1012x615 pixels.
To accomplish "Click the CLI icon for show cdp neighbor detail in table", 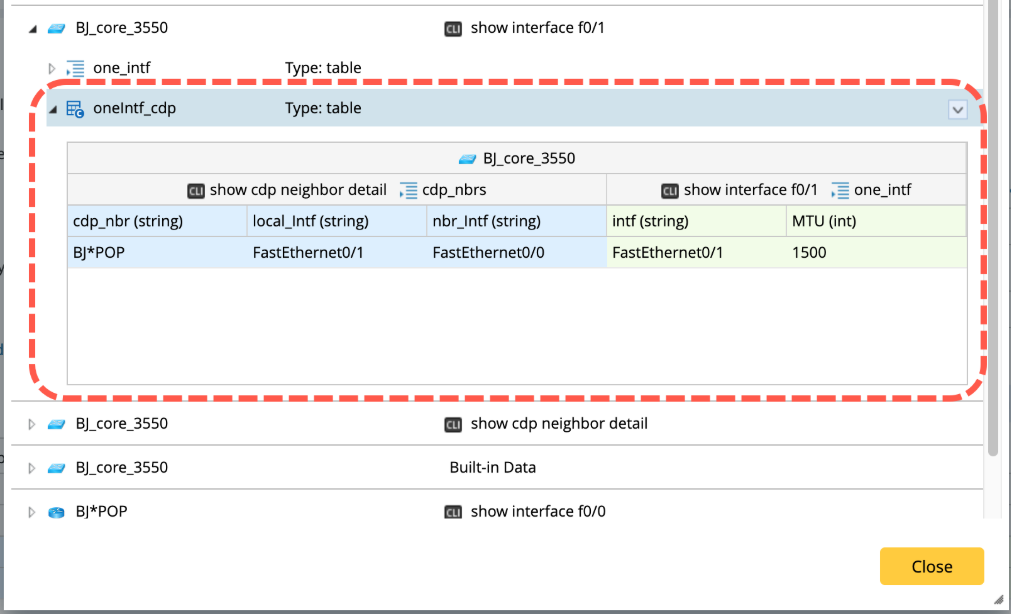I will (x=196, y=190).
